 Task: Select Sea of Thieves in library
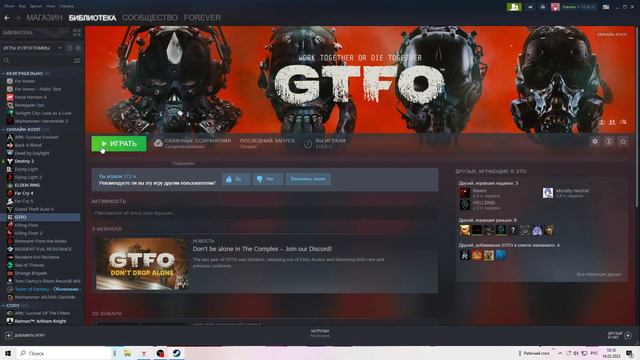coord(29,265)
